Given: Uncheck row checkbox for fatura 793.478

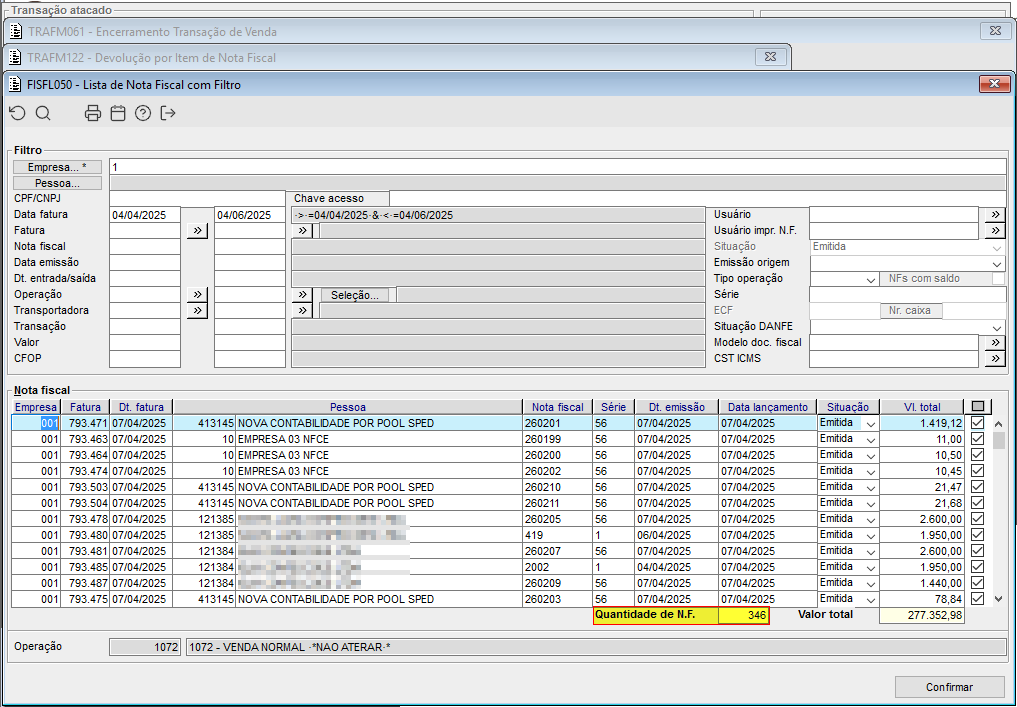Looking at the screenshot, I should tap(977, 519).
